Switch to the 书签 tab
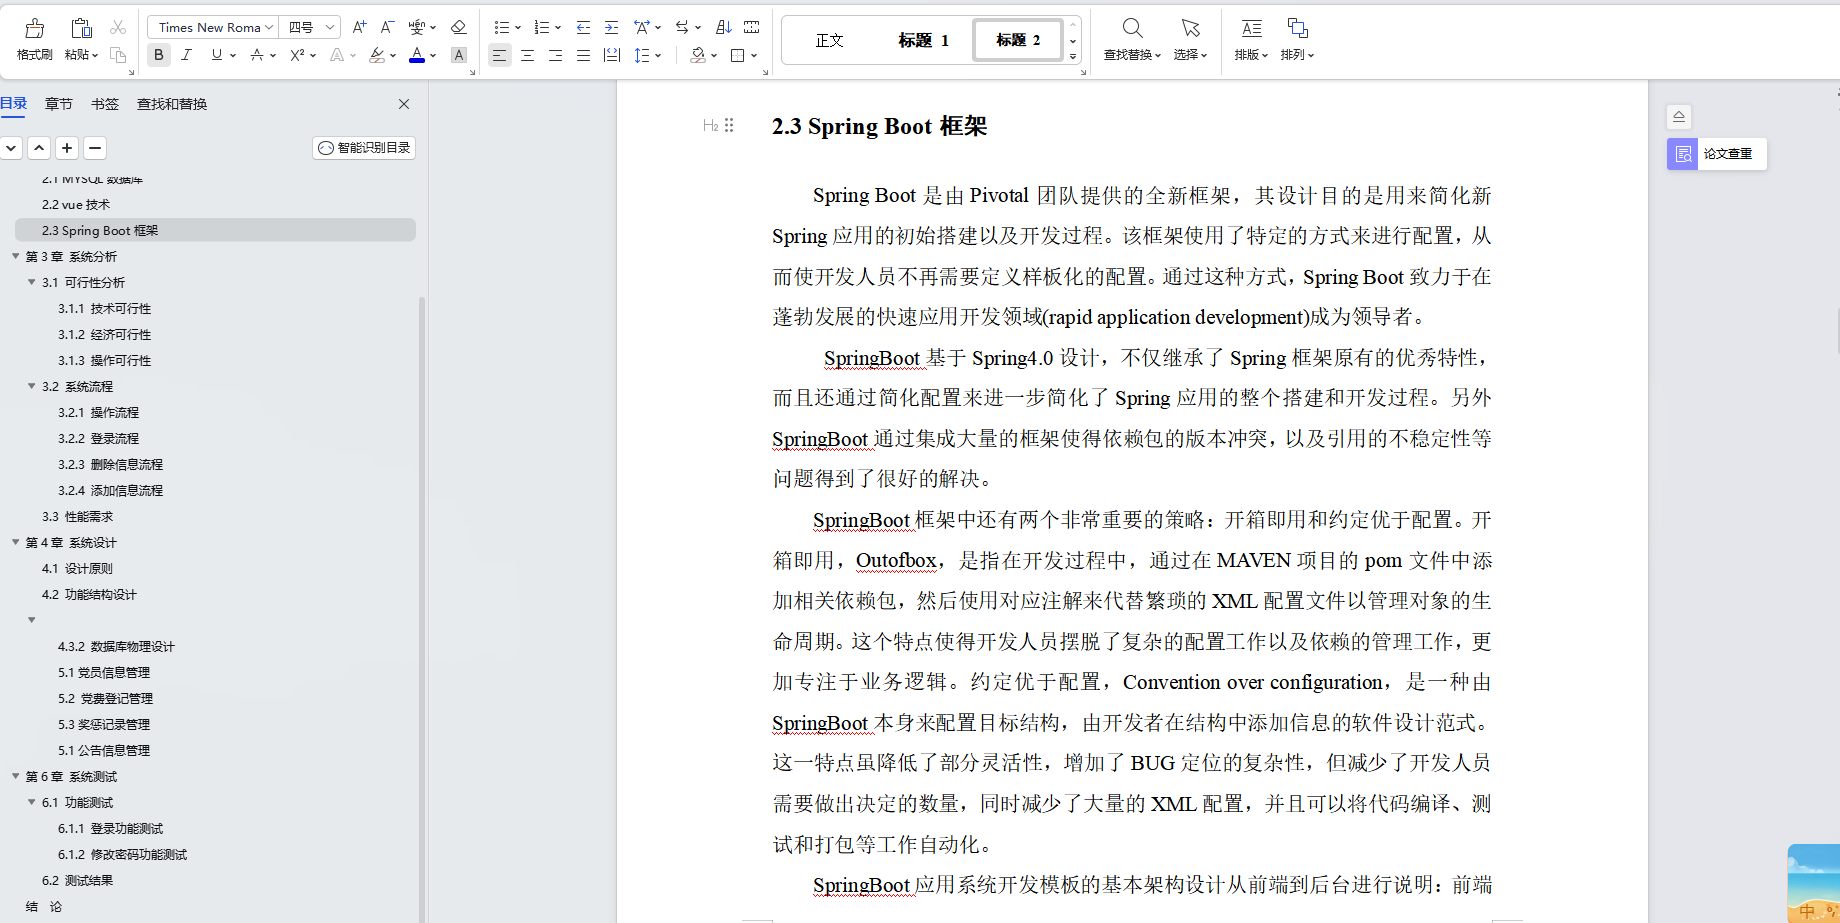 [105, 104]
